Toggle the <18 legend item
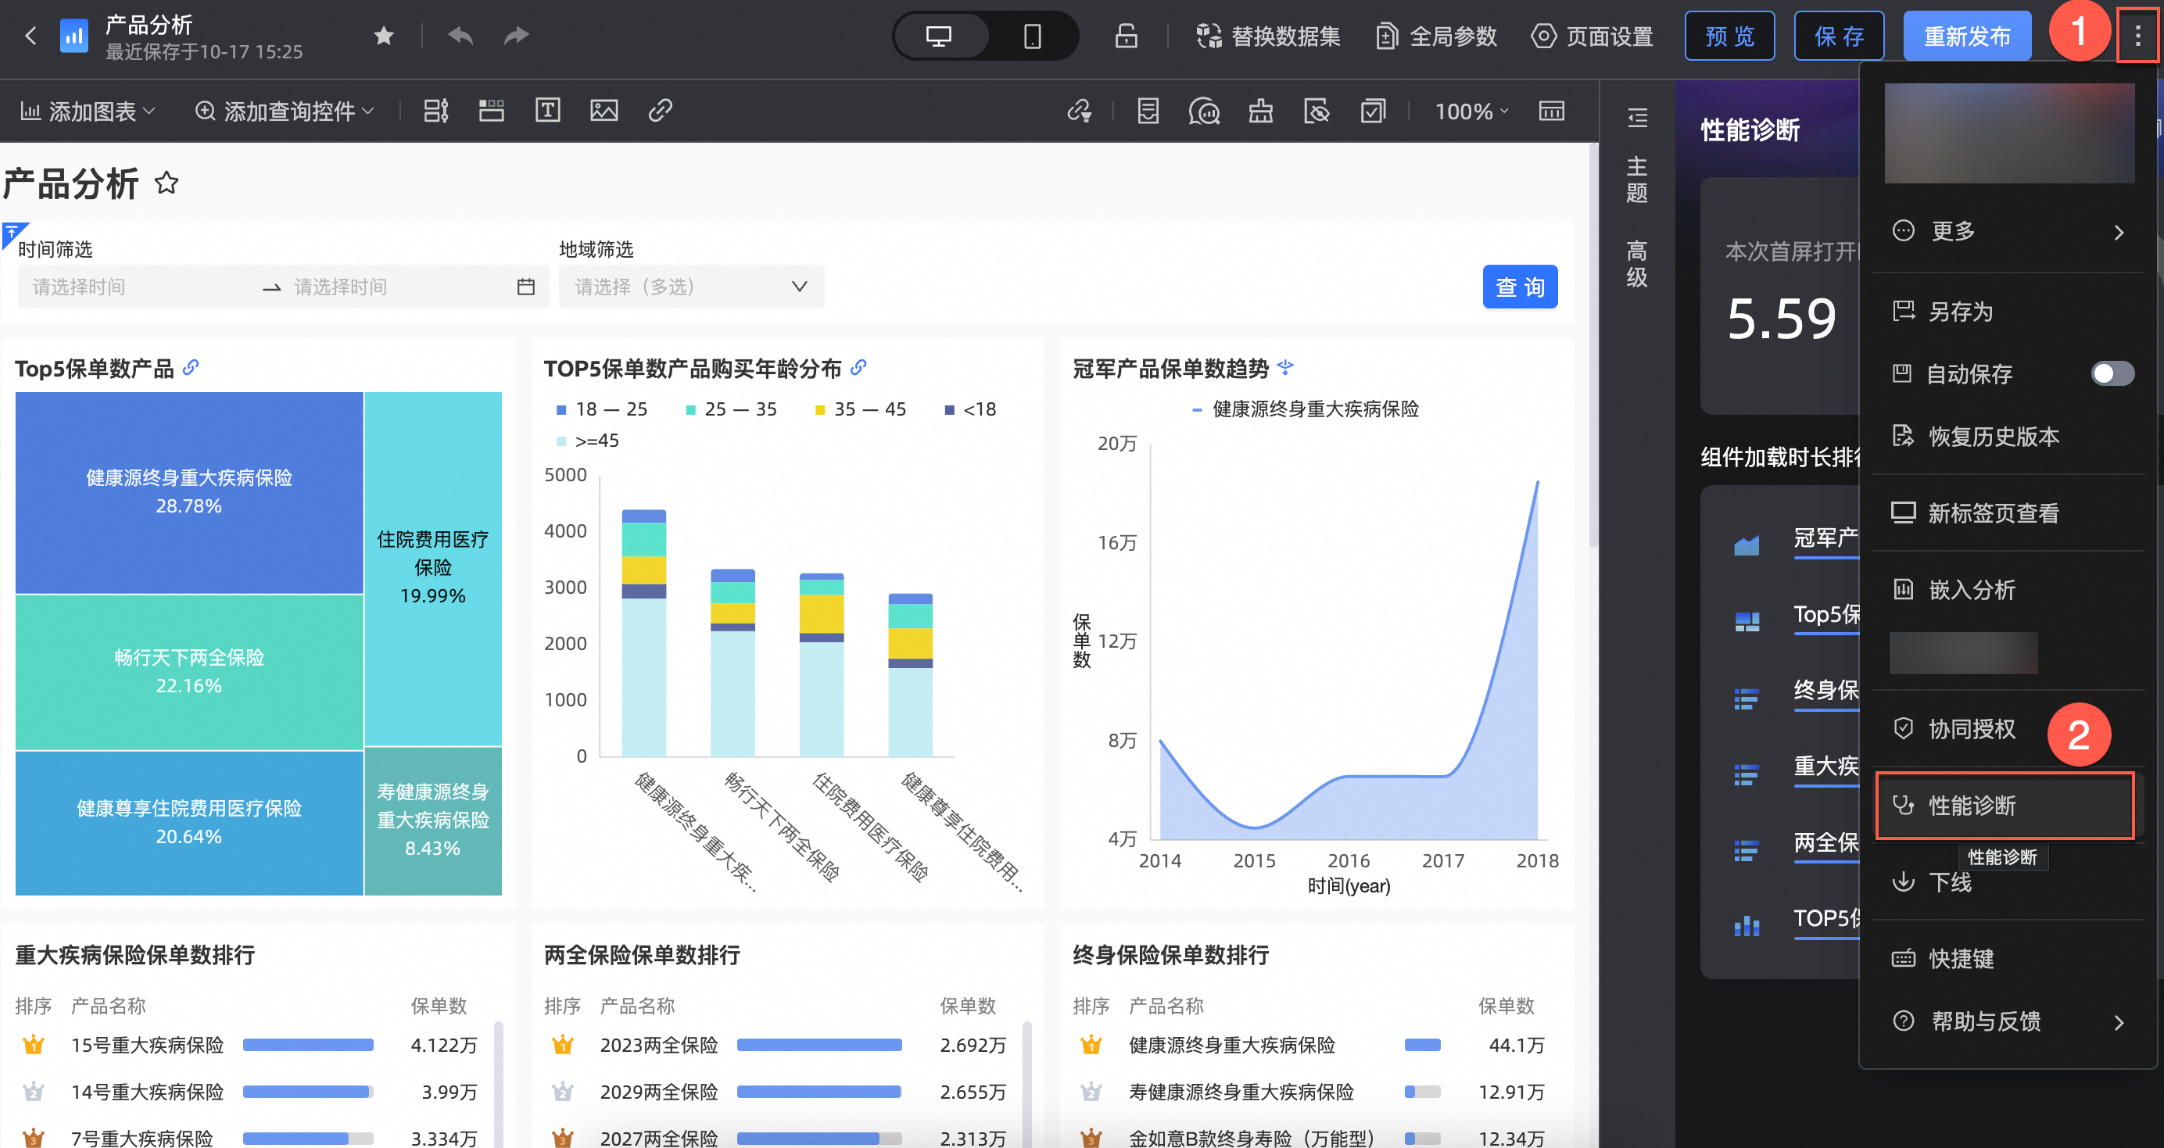2164x1148 pixels. 970,409
